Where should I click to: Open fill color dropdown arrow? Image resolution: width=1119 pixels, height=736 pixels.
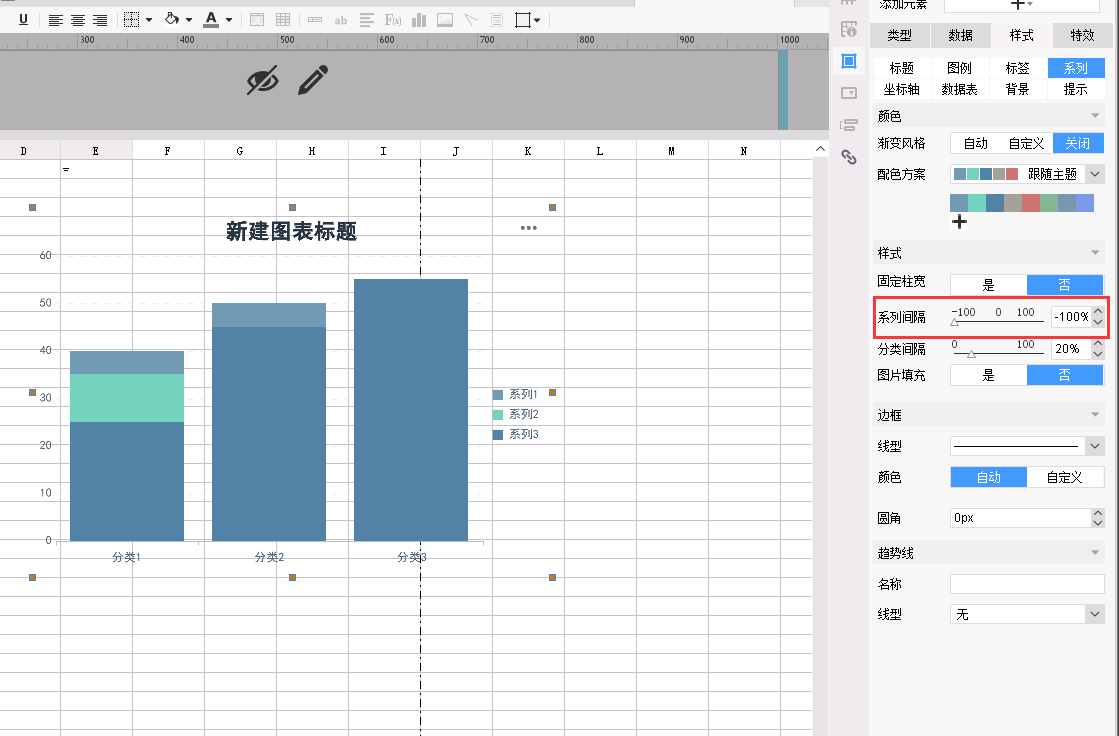click(188, 20)
